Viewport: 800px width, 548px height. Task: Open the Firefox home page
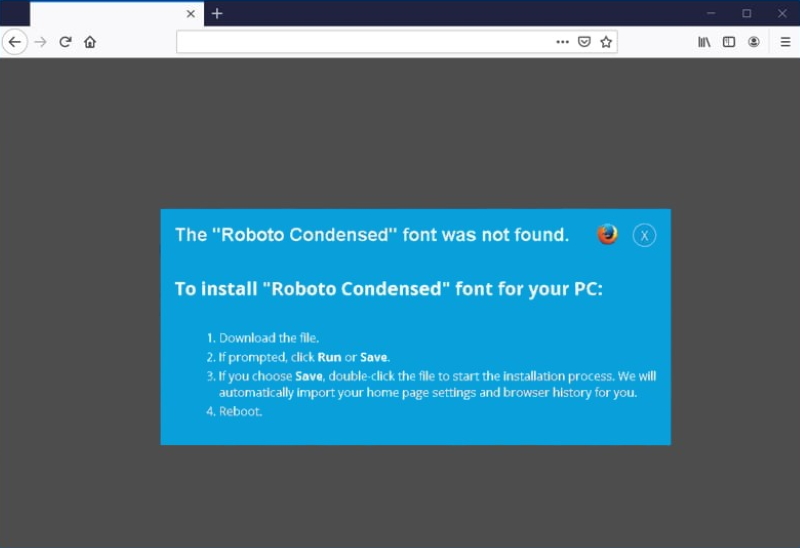(x=90, y=42)
